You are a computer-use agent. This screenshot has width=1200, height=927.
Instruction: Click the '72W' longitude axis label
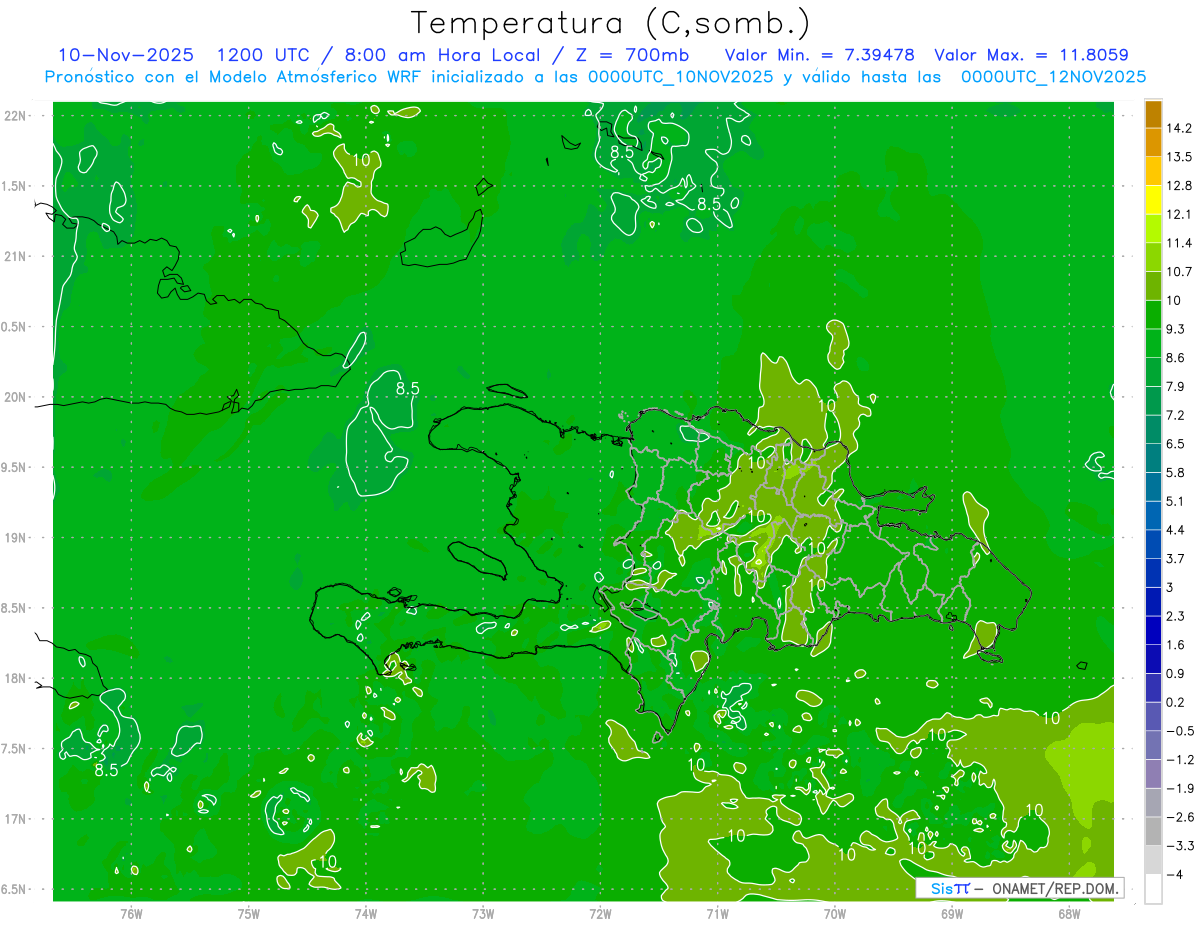(x=600, y=913)
